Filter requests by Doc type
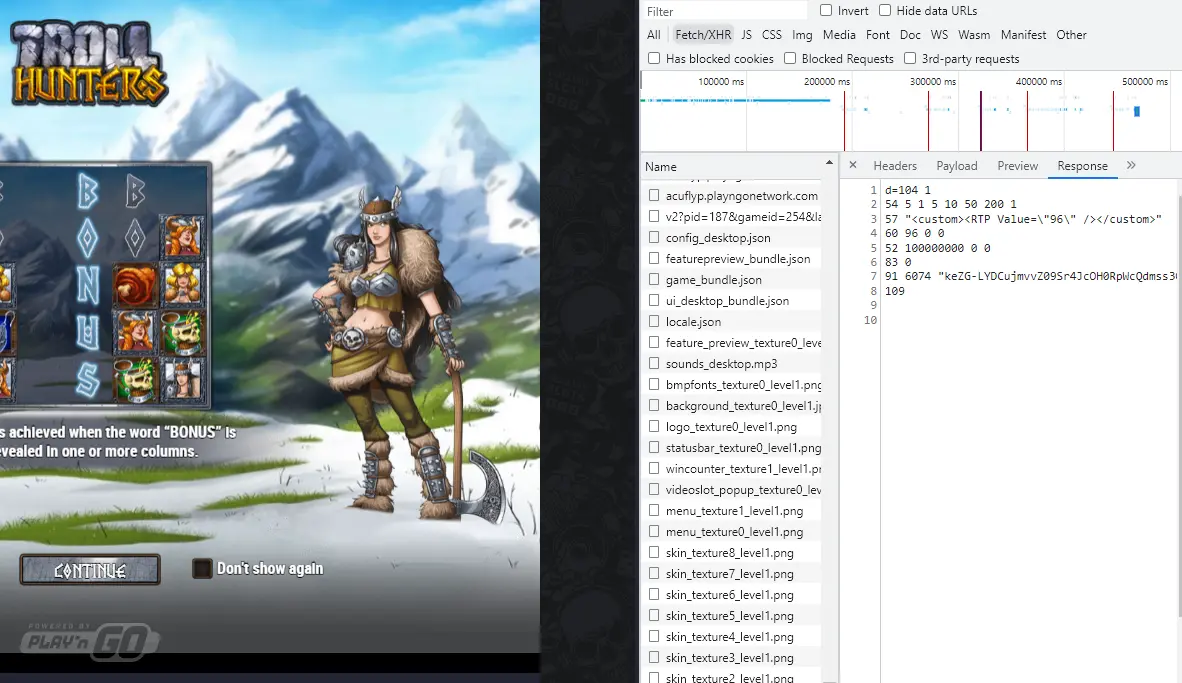Screen dimensions: 1182x683 tap(910, 35)
